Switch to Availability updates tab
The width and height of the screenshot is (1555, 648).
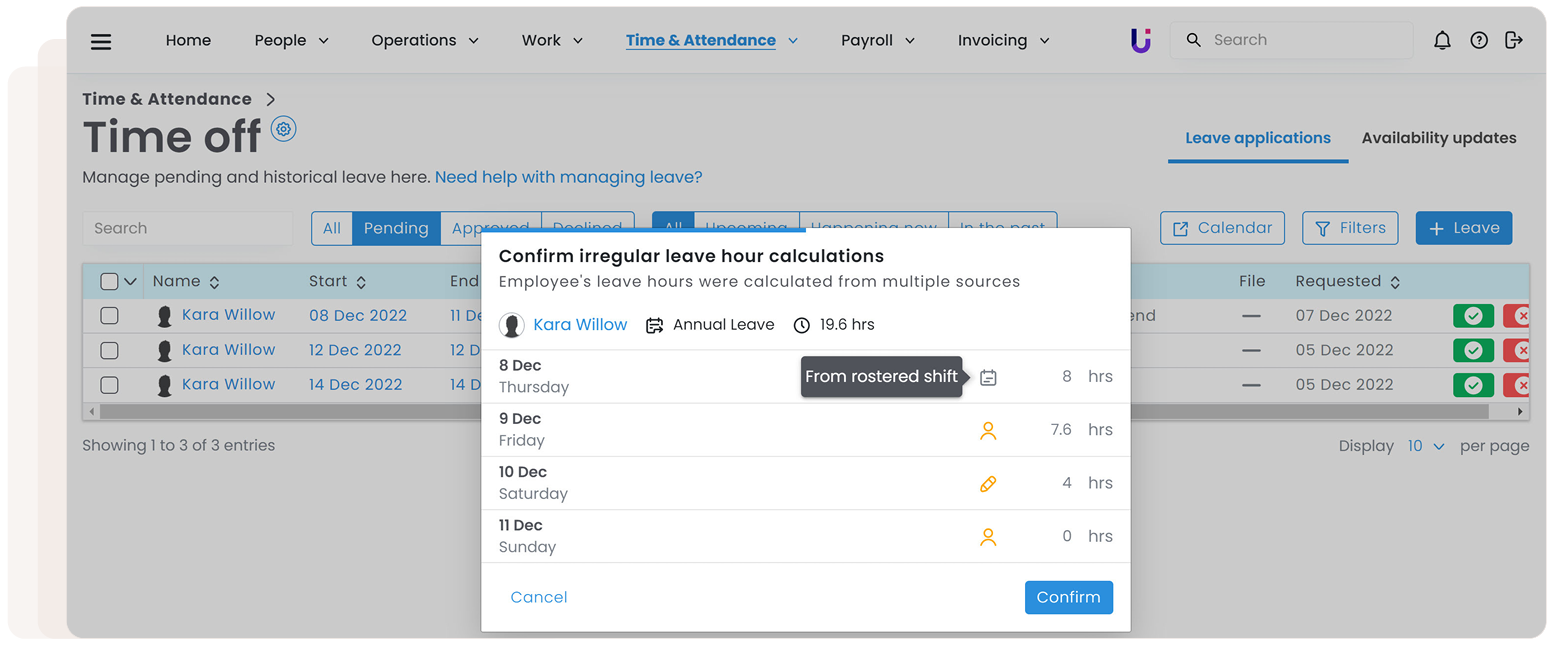[x=1438, y=138]
